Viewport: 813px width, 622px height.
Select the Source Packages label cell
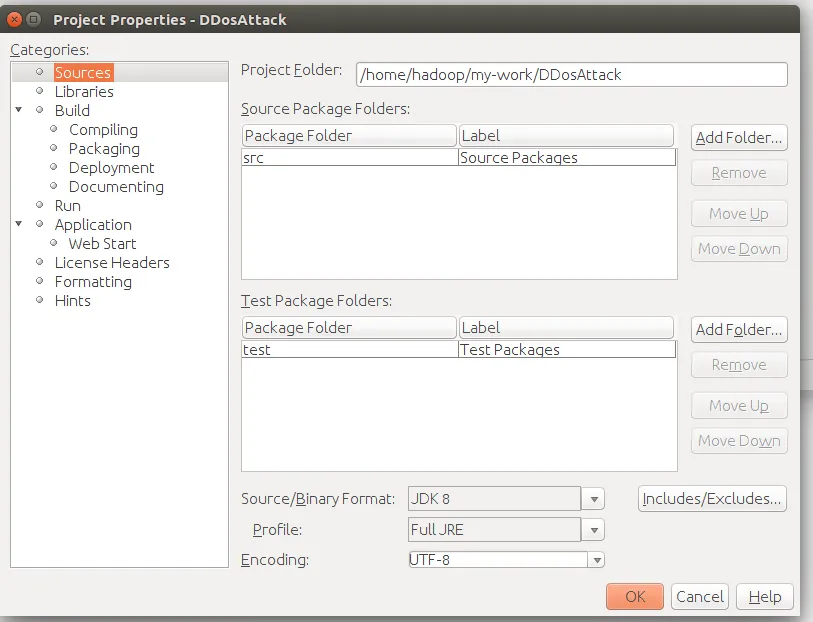click(x=567, y=158)
